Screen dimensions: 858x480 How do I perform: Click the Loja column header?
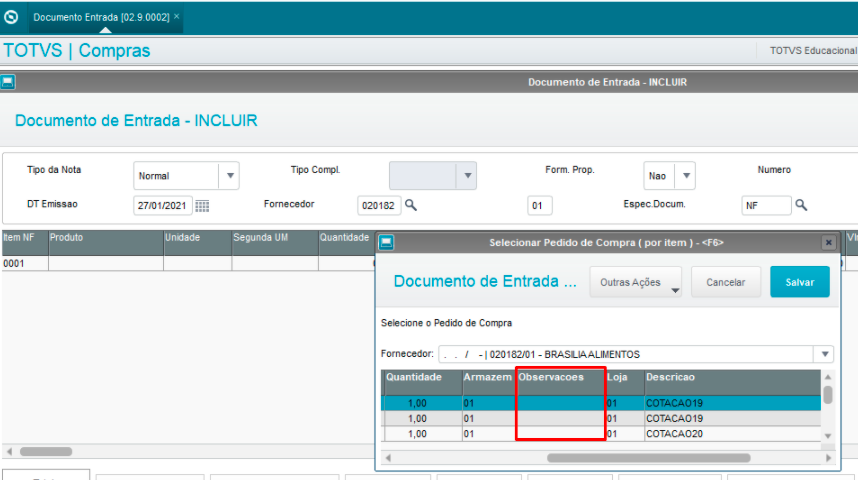coord(625,382)
